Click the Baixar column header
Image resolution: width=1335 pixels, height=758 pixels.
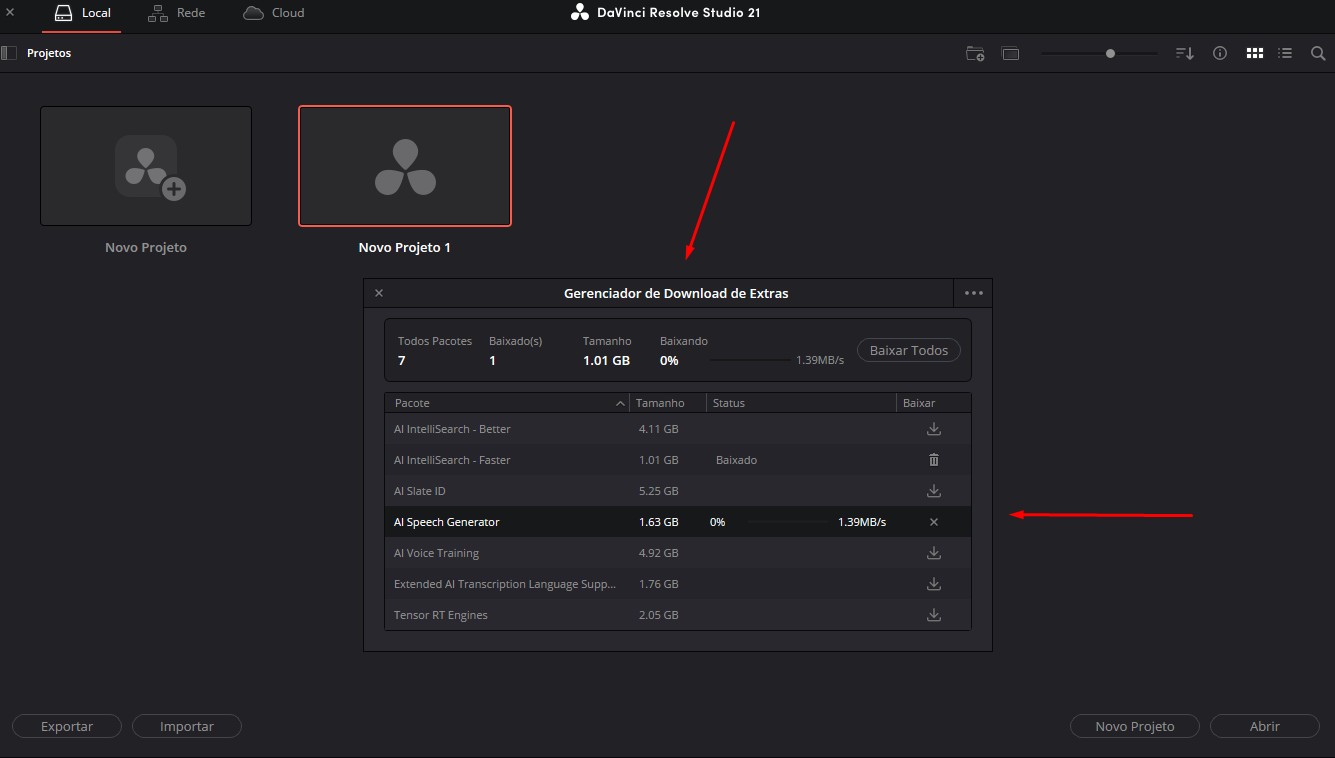point(933,403)
